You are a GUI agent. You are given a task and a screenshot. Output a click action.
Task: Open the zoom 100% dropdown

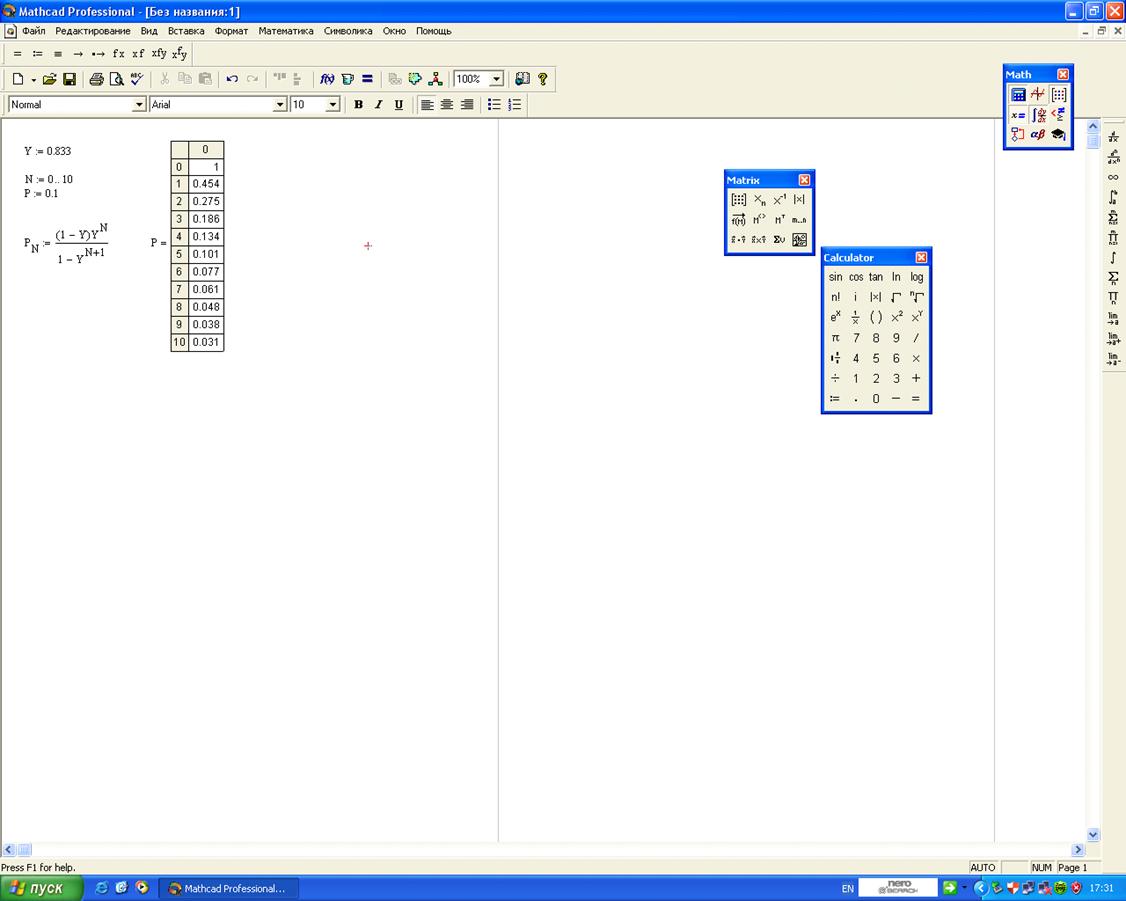tap(496, 79)
